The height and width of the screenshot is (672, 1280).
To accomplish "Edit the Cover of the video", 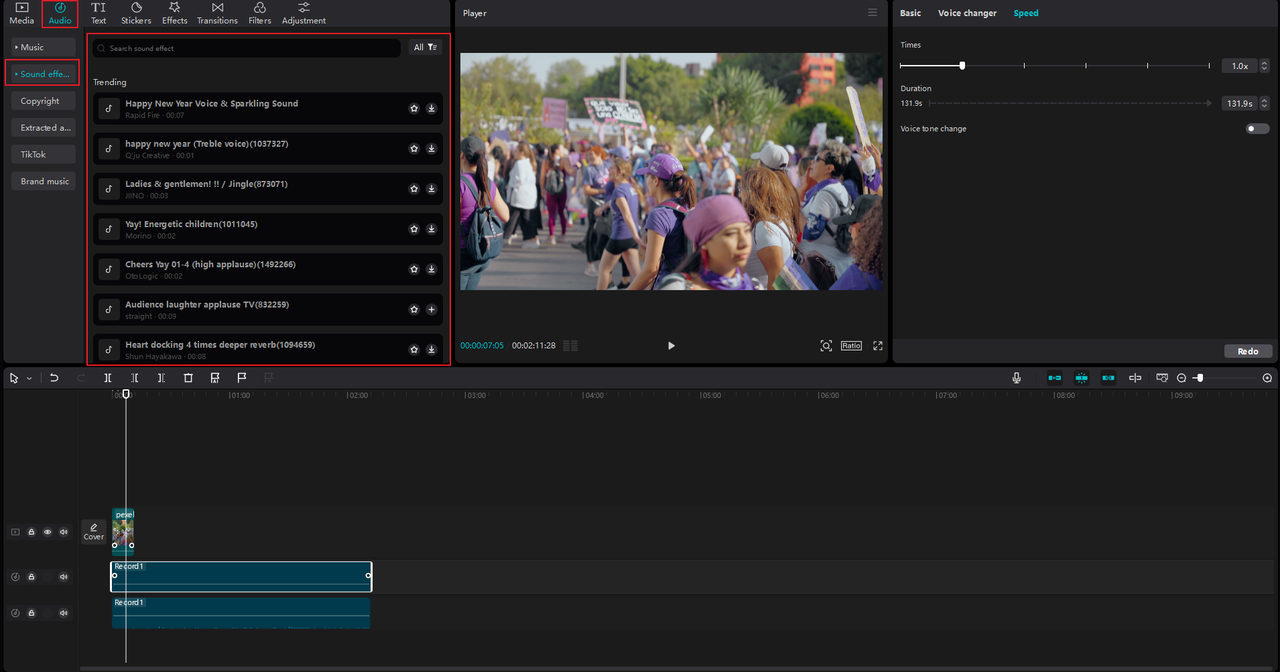I will 93,532.
